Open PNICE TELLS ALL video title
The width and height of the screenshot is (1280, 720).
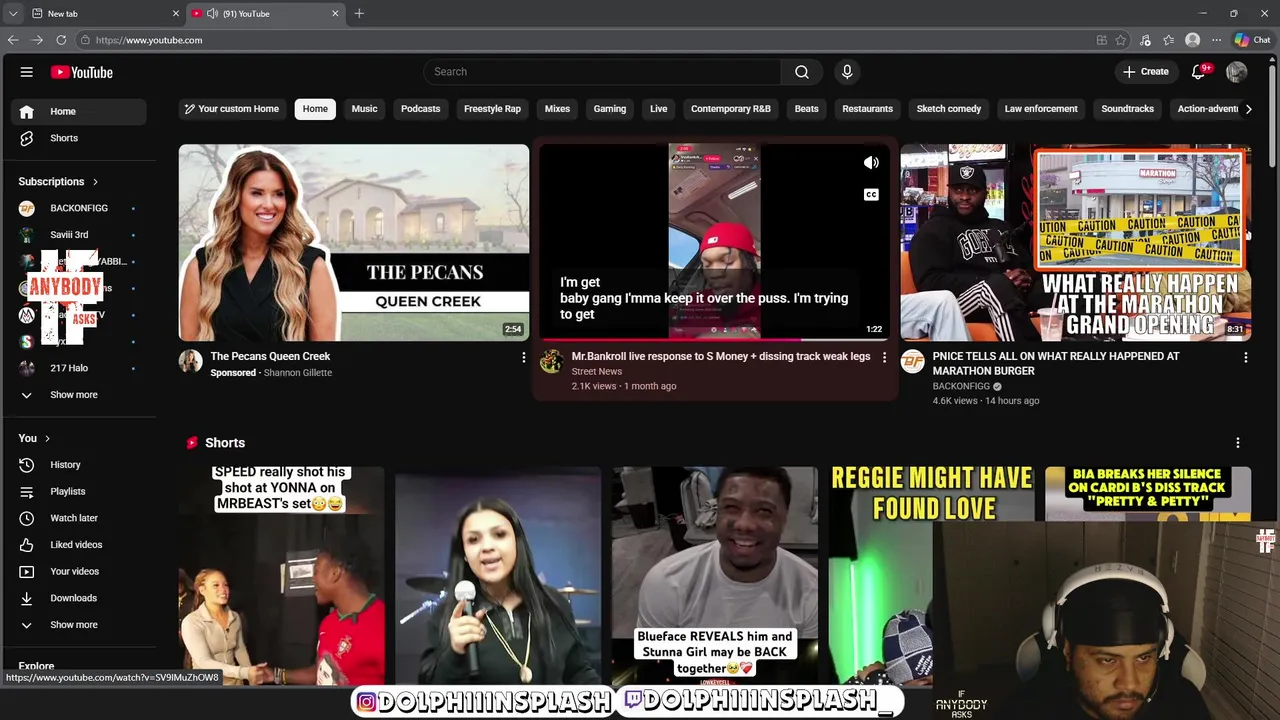tap(1055, 363)
